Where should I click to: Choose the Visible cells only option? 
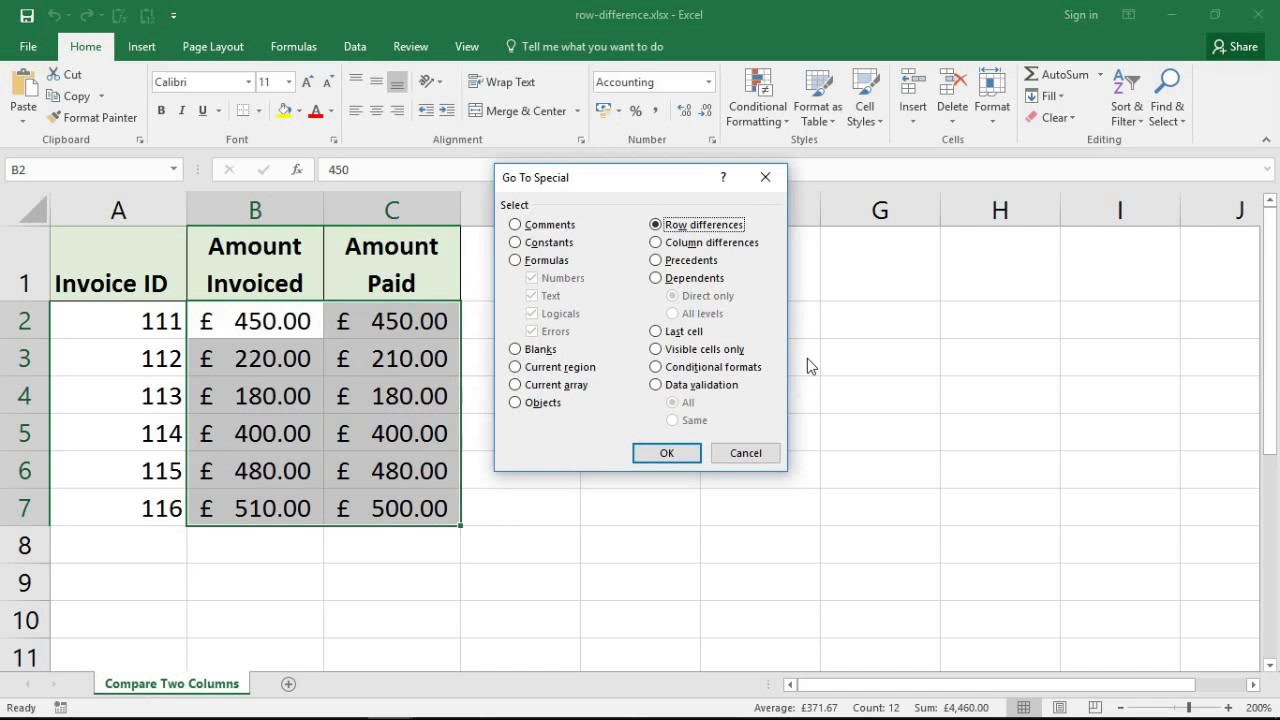(656, 349)
